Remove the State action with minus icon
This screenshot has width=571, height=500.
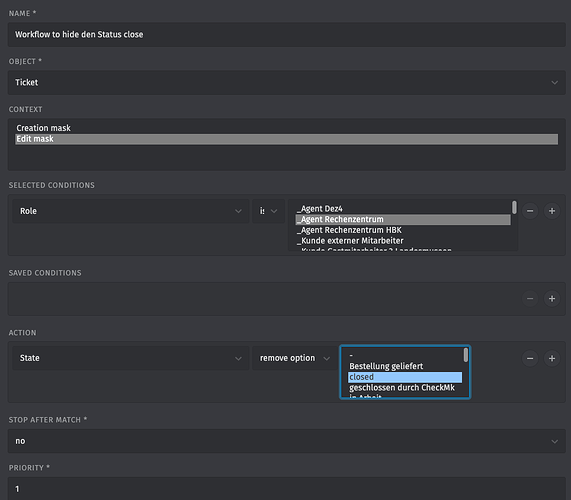click(x=530, y=358)
